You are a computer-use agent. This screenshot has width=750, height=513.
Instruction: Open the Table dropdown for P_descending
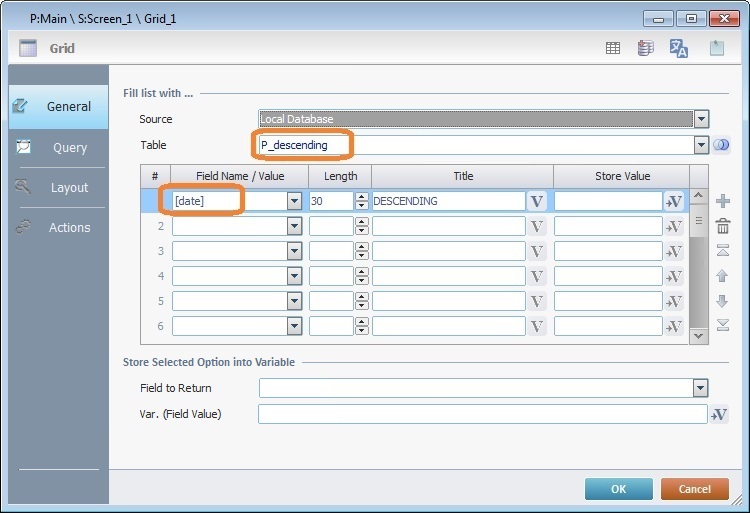point(701,146)
